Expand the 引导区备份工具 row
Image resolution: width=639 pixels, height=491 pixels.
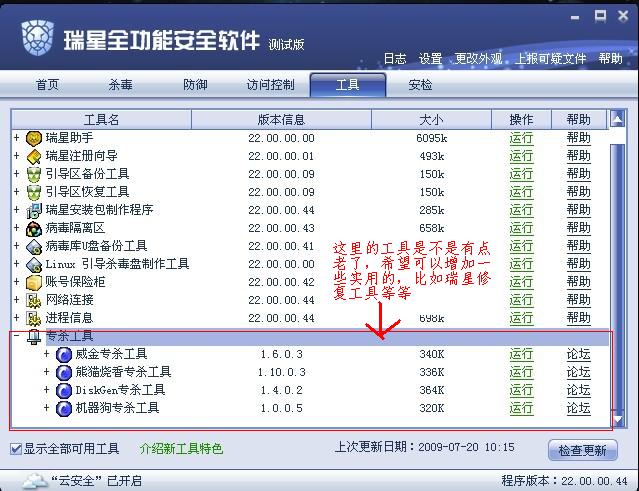pos(16,173)
